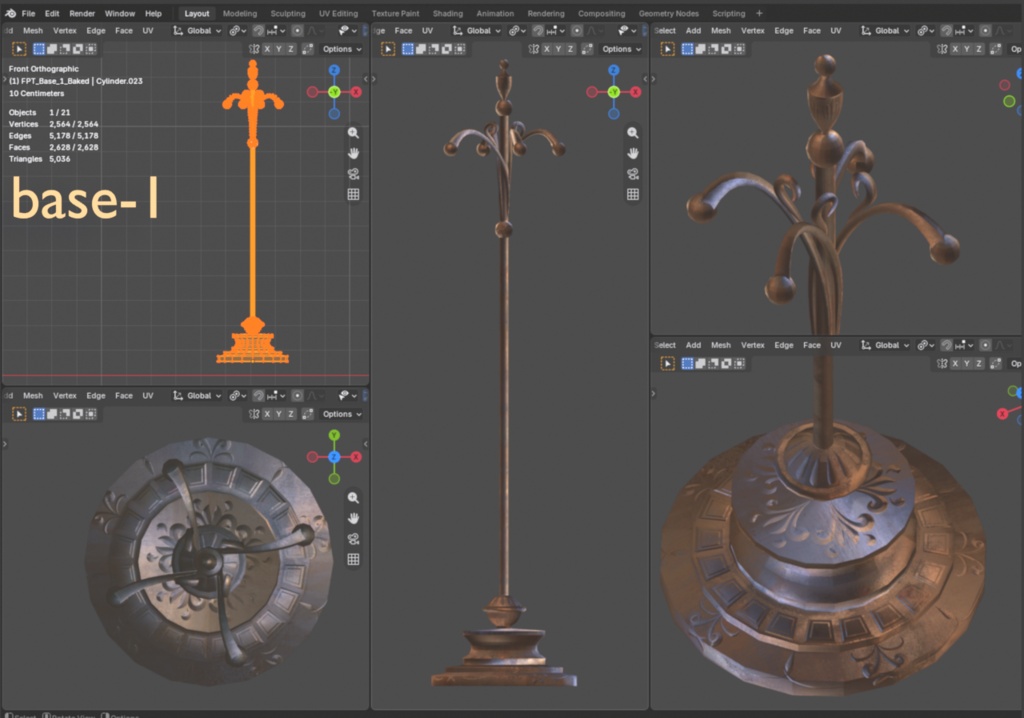Click the pan hand icon in the bottom-left top-down viewport
1024x718 pixels.
click(353, 519)
